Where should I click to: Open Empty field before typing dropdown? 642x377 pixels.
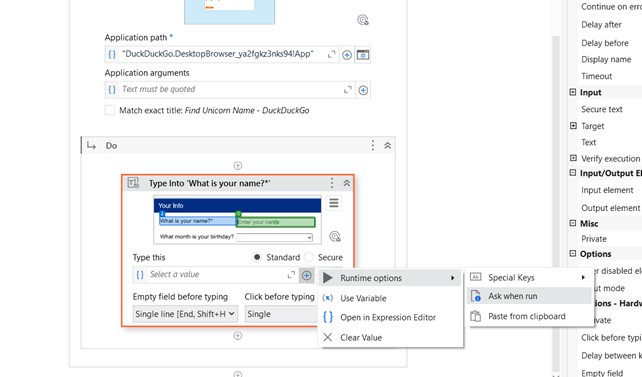tap(185, 314)
